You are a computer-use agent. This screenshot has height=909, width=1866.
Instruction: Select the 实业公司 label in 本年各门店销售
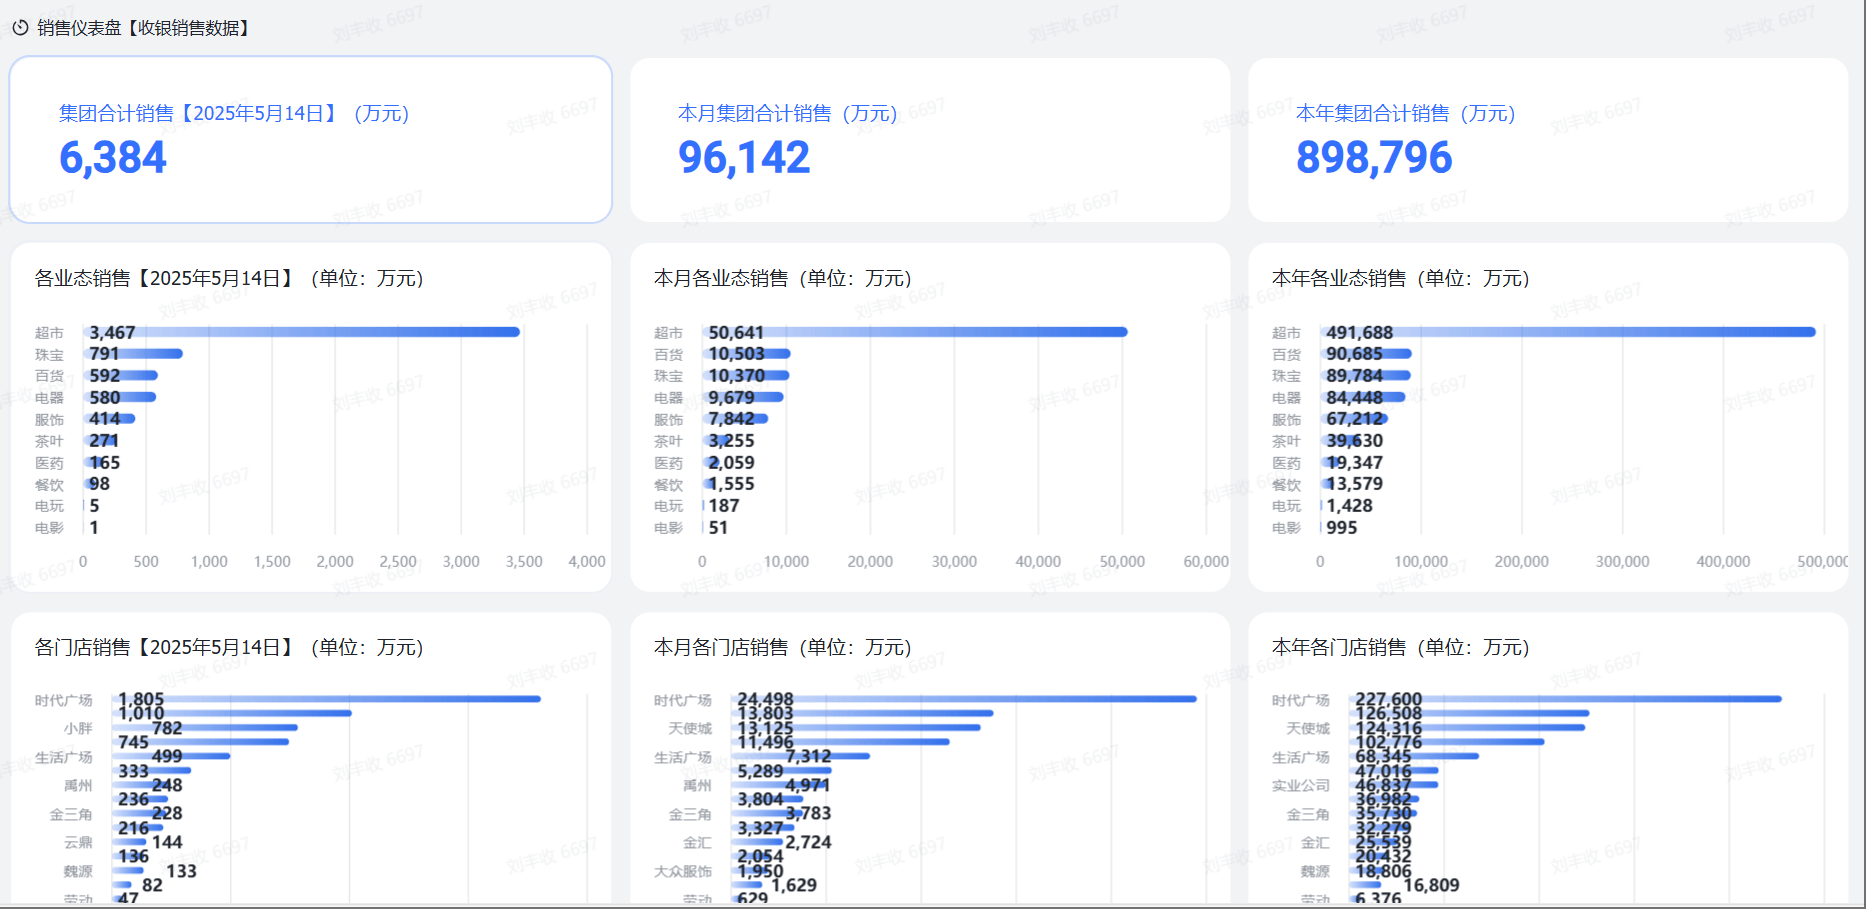click(1301, 786)
